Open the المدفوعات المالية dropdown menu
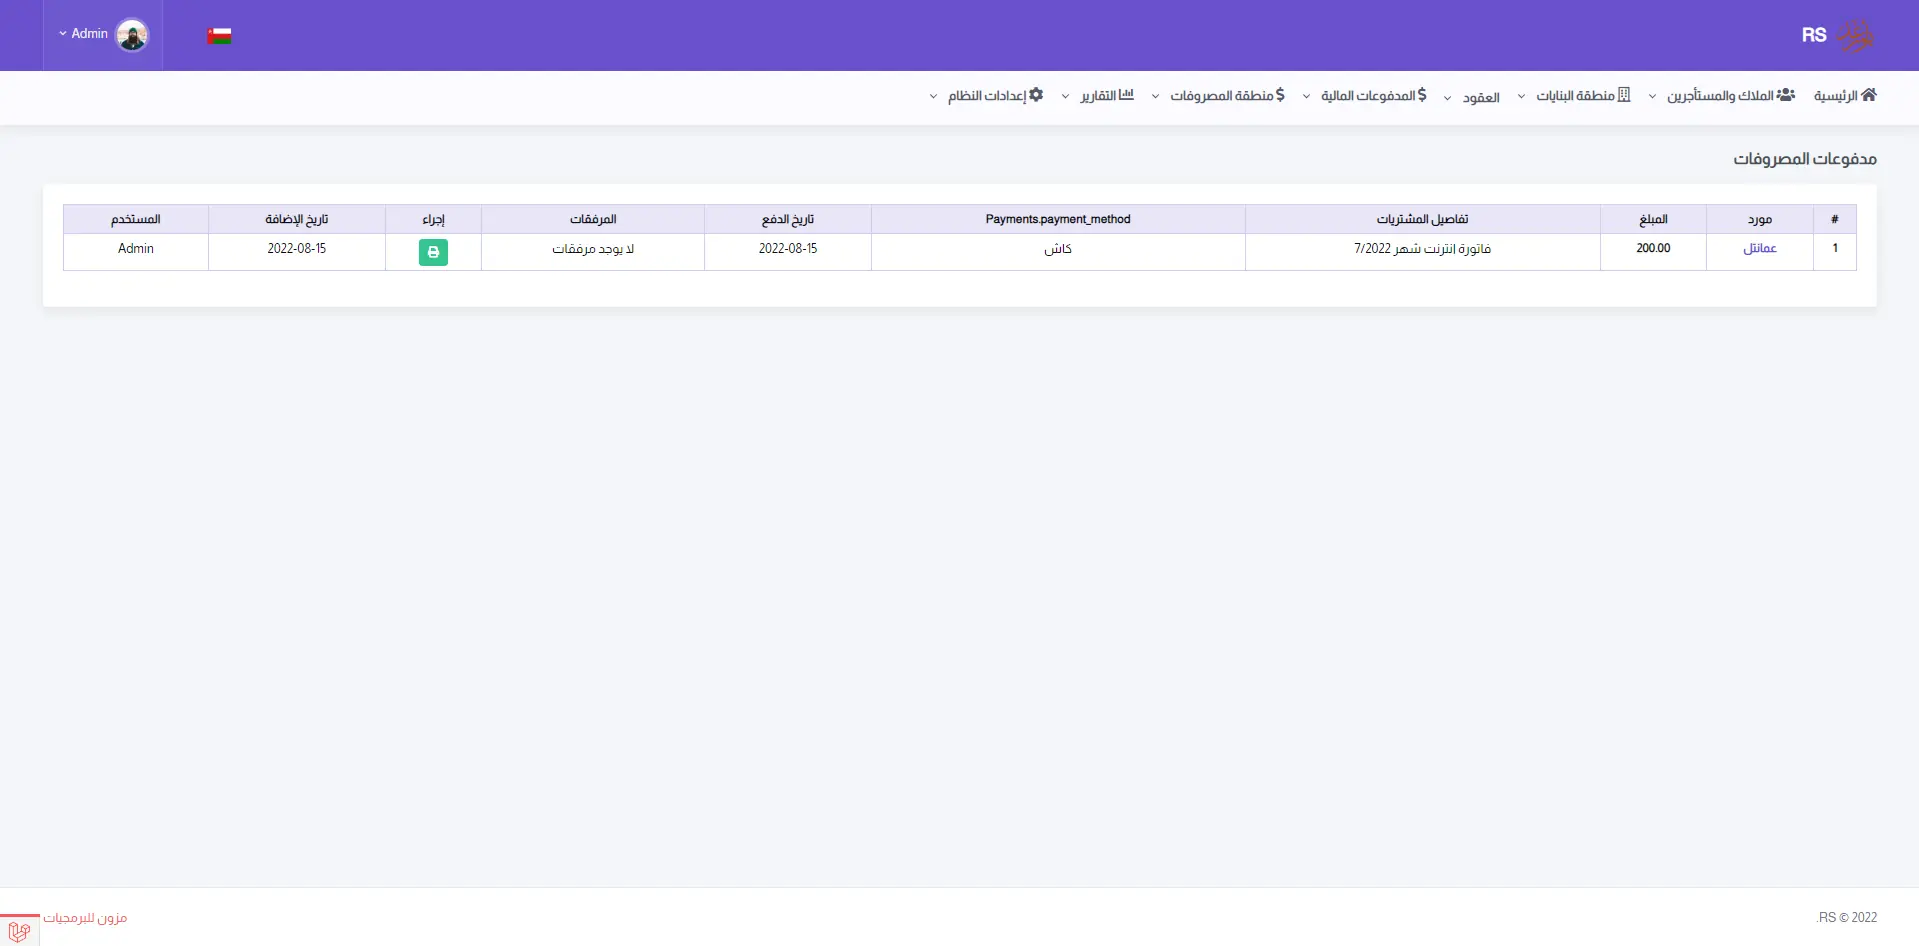1919x946 pixels. 1366,96
